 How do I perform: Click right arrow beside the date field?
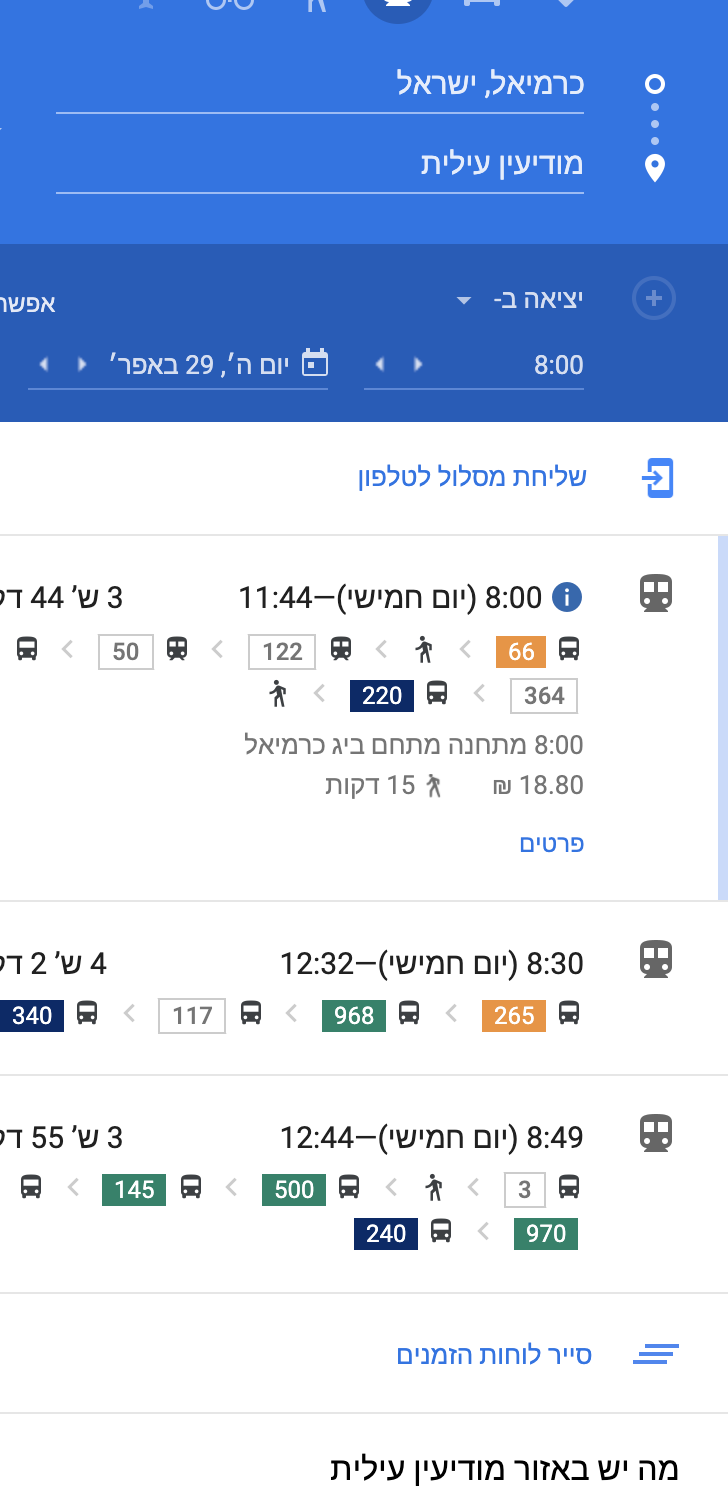(82, 364)
